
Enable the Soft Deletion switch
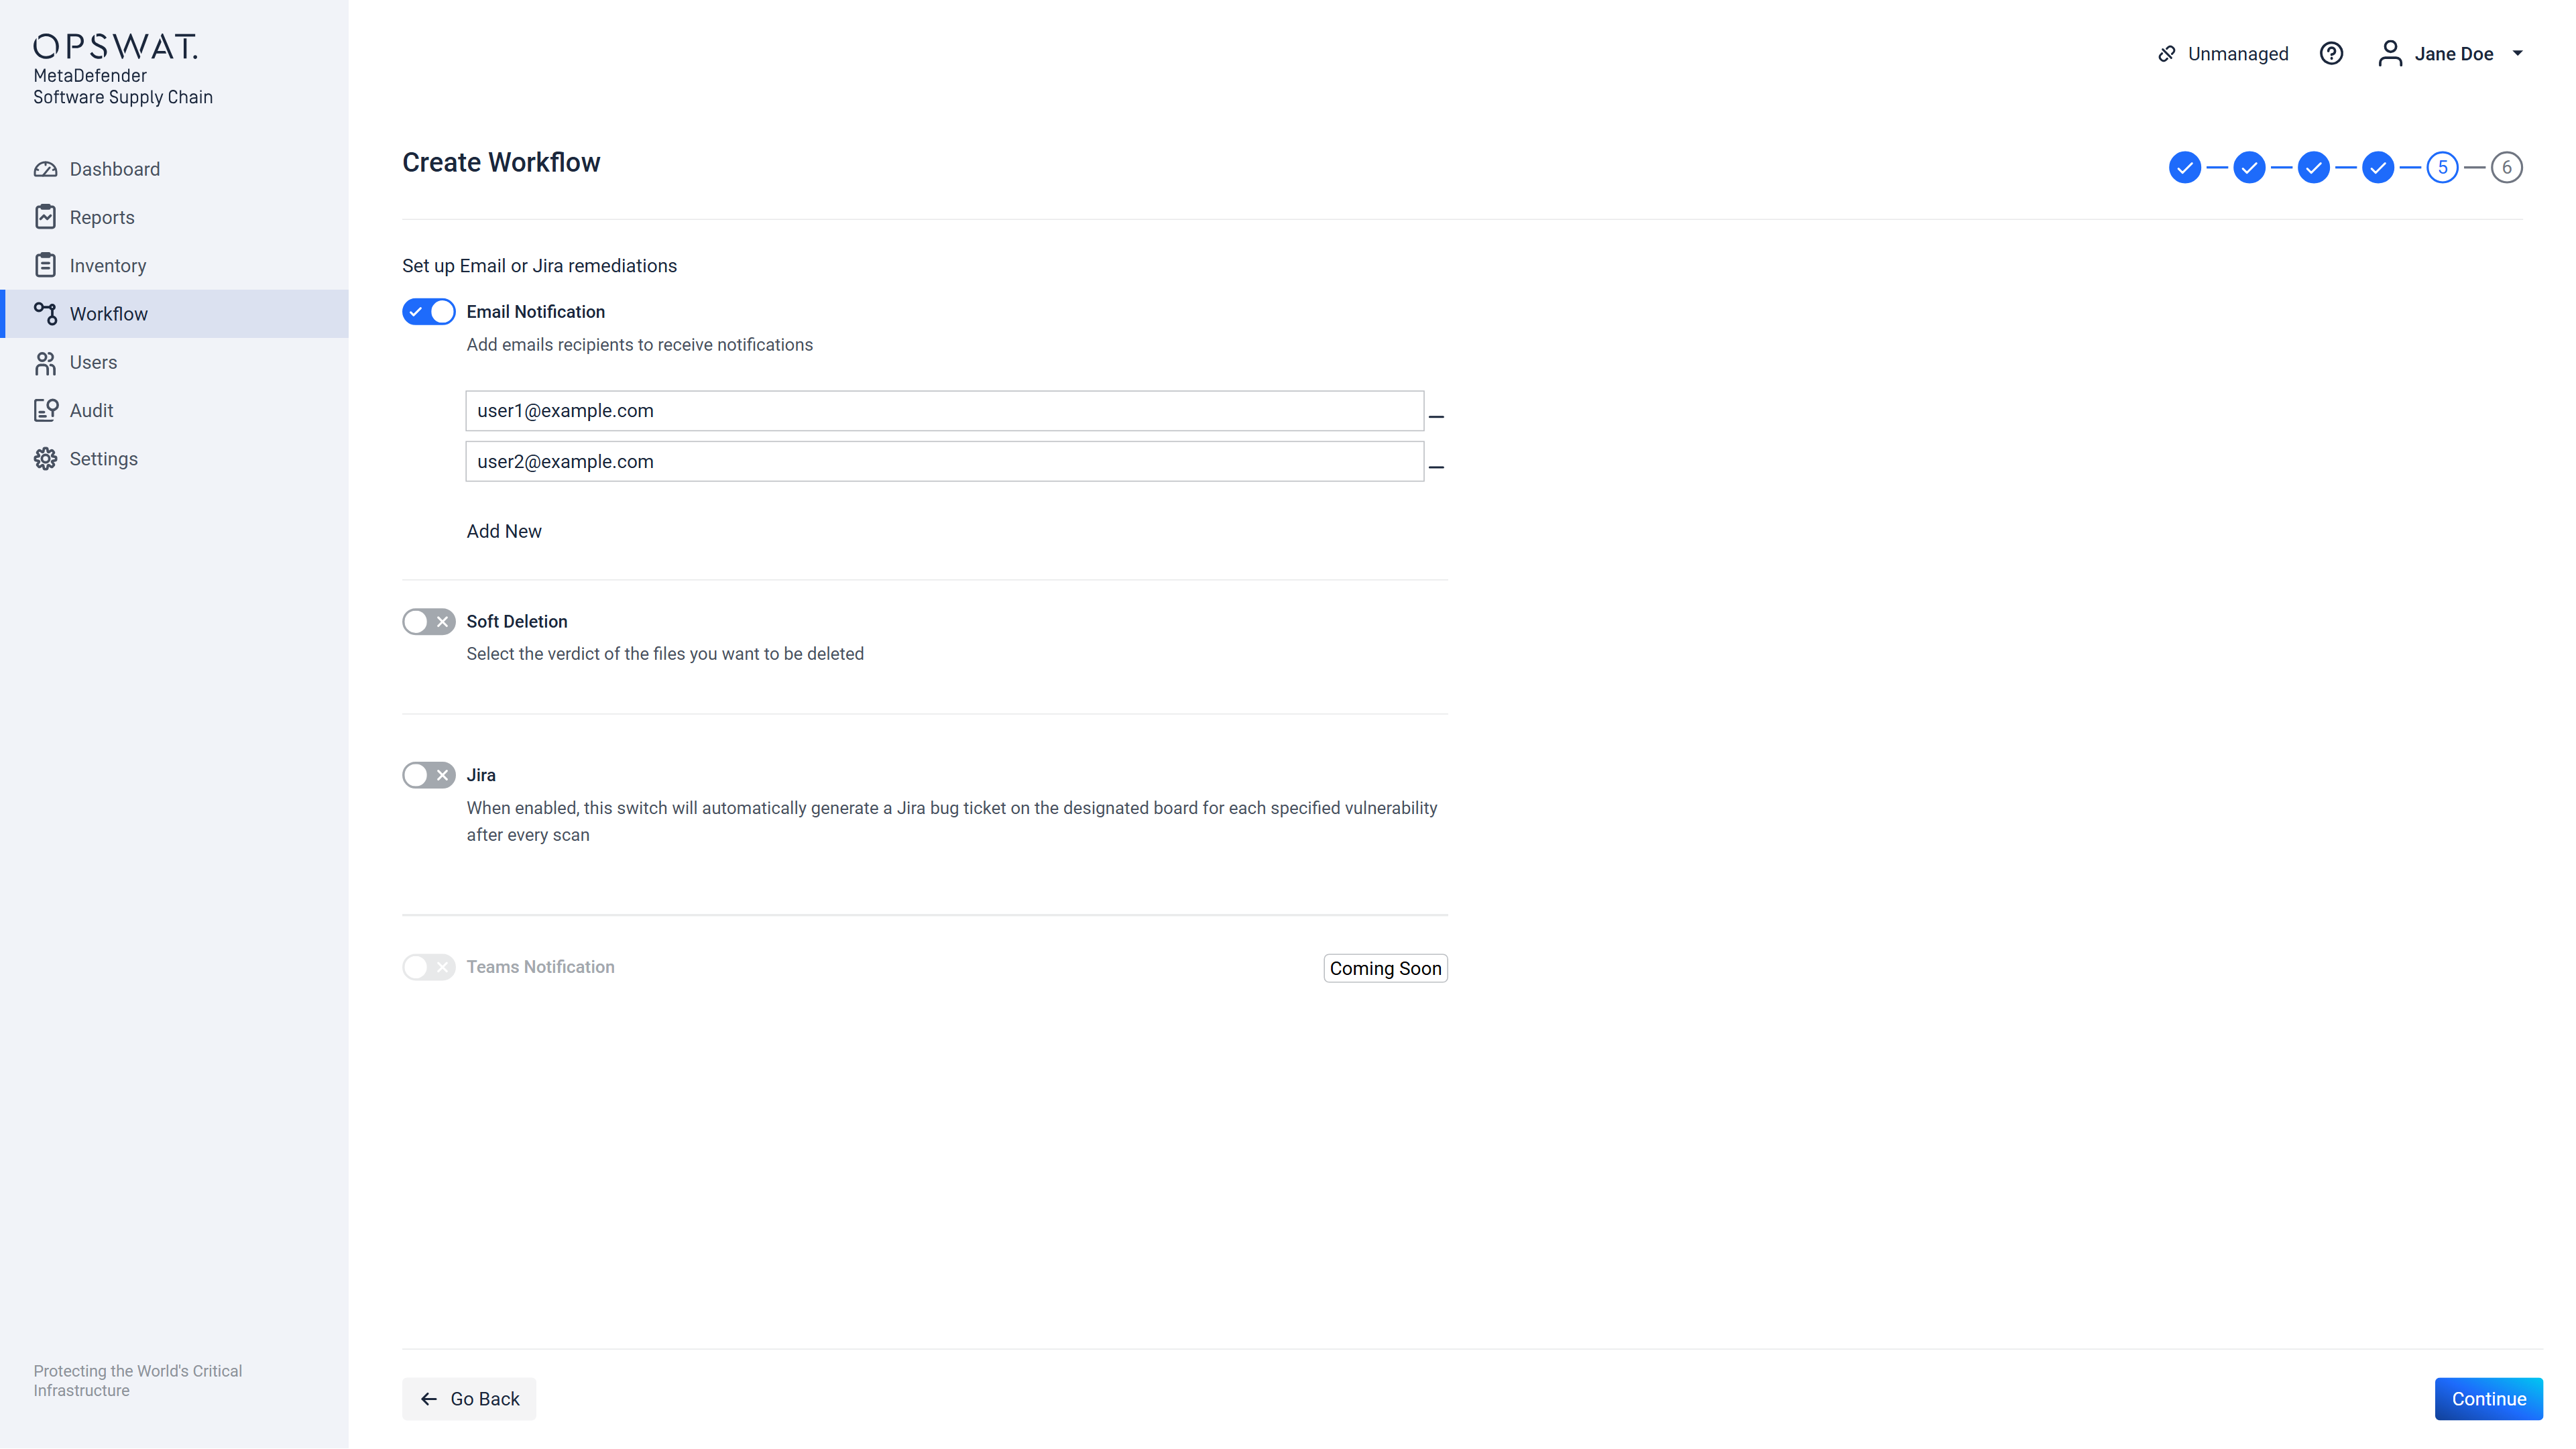[429, 622]
